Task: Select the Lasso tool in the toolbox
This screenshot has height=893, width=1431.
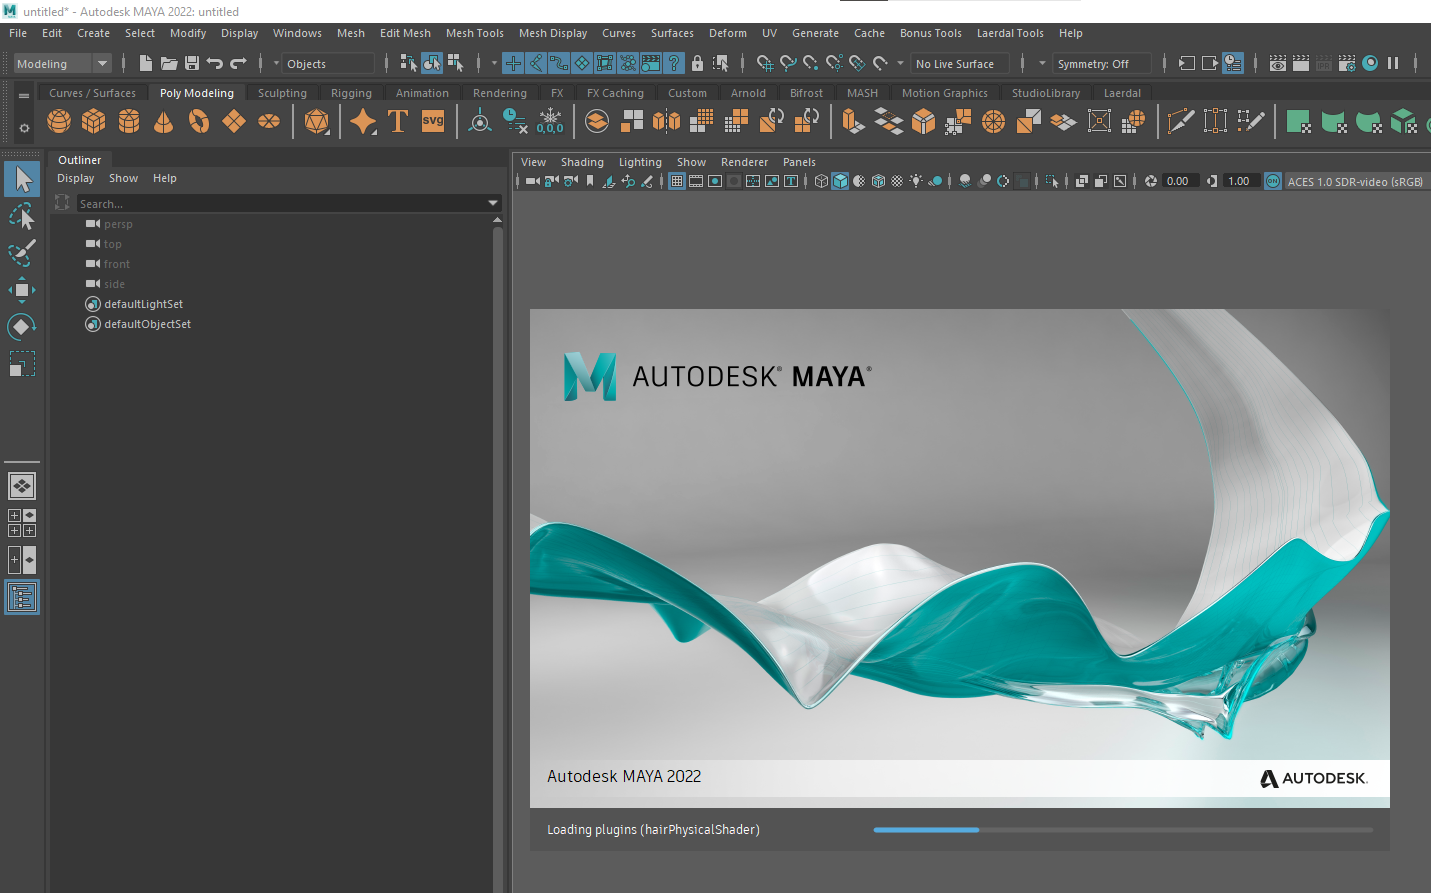Action: [x=22, y=217]
